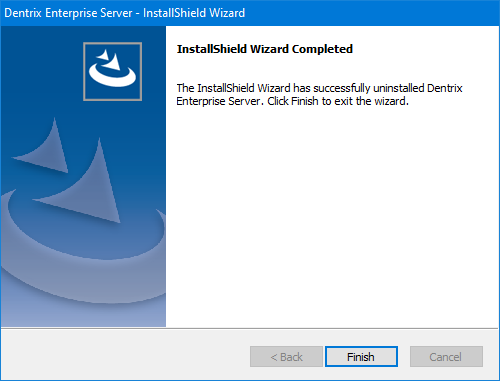Image resolution: width=500 pixels, height=381 pixels.
Task: Click the grayed-out Back button
Action: coord(286,357)
